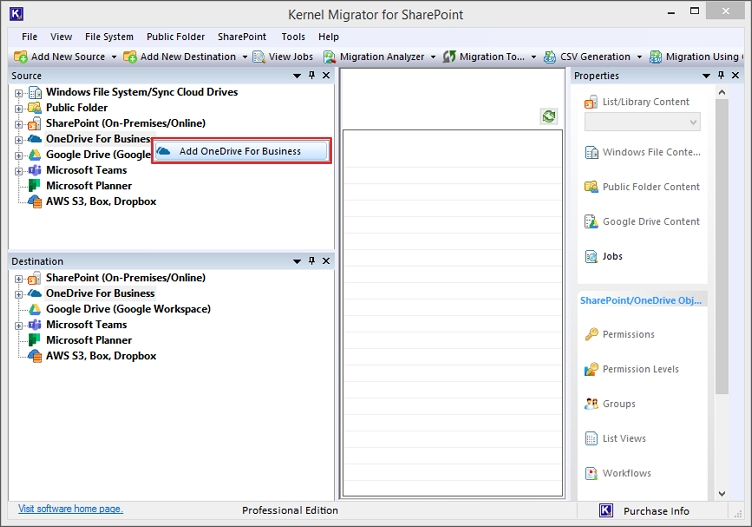
Task: Choose Add OneDrive For Business from context menu
Action: (x=241, y=151)
